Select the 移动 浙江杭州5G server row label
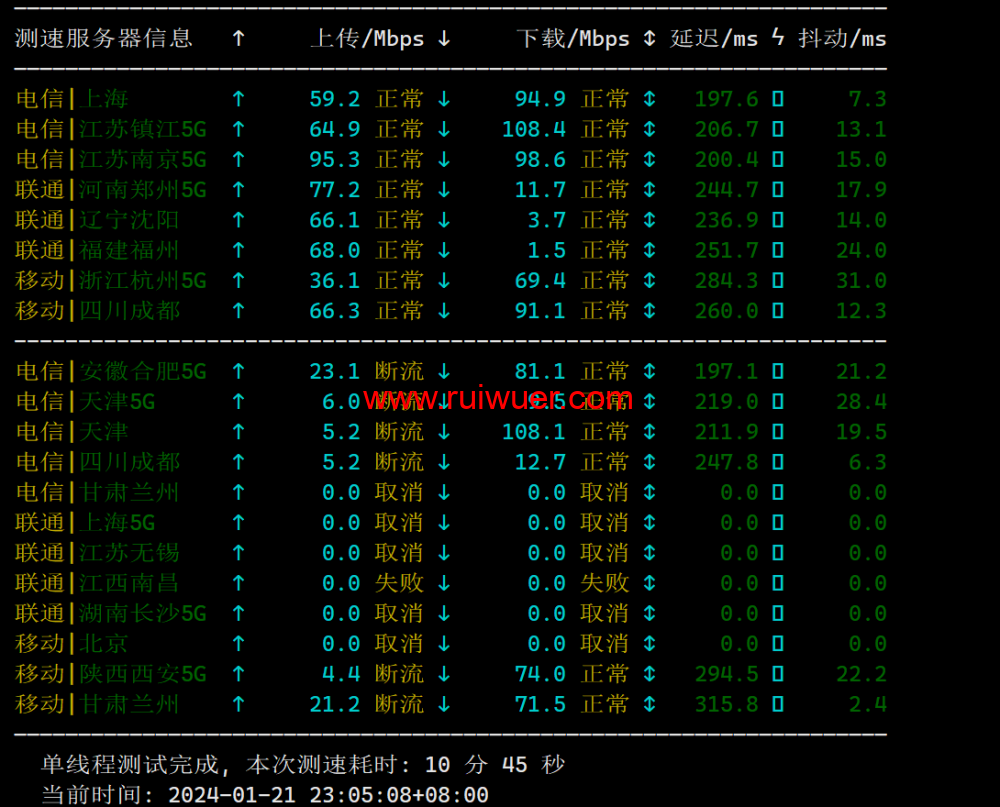 coord(111,281)
